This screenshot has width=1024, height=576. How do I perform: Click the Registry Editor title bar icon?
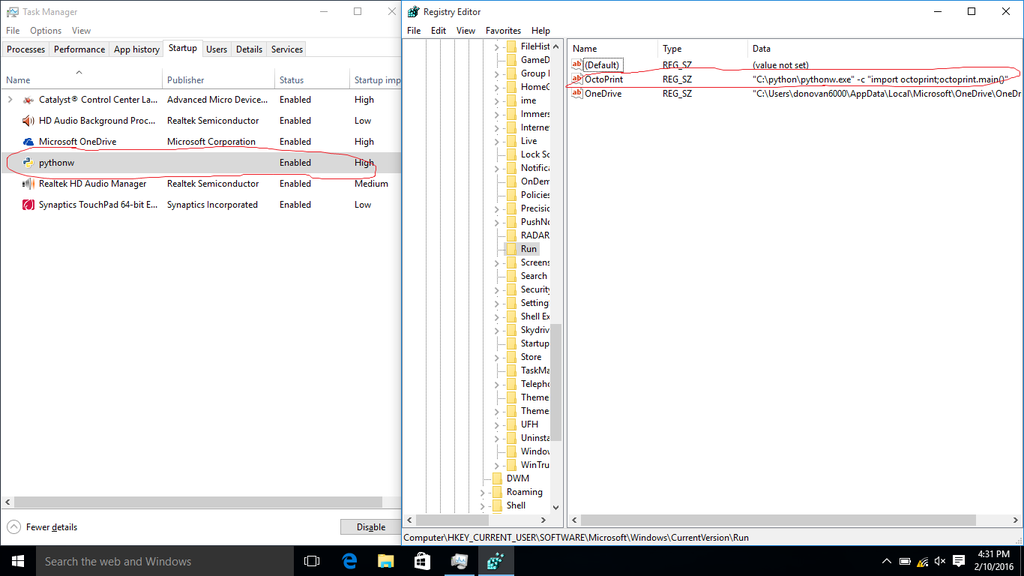coord(413,12)
